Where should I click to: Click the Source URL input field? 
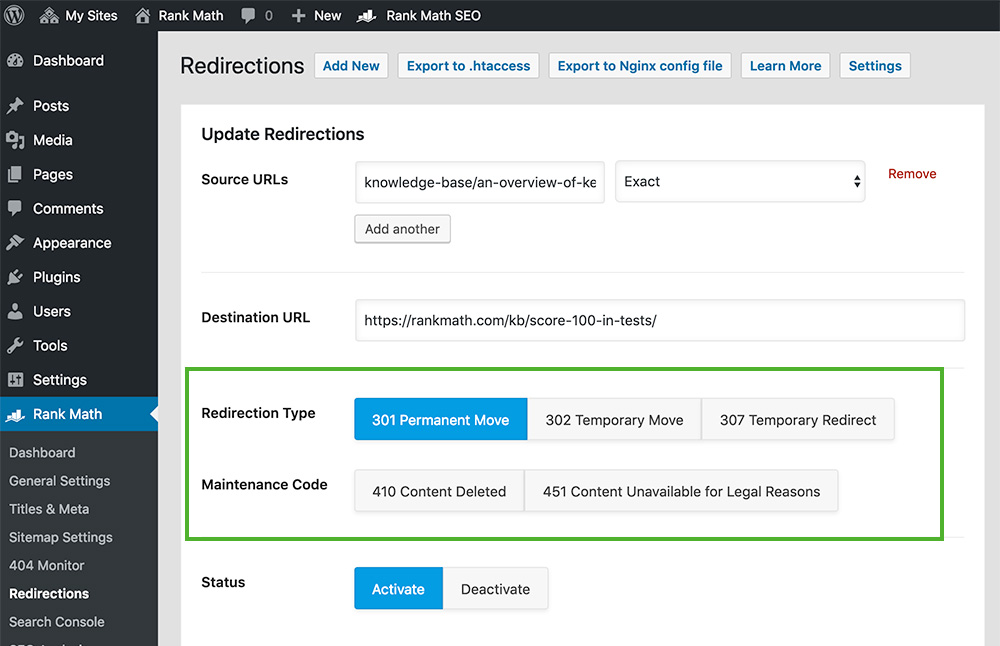[x=480, y=182]
